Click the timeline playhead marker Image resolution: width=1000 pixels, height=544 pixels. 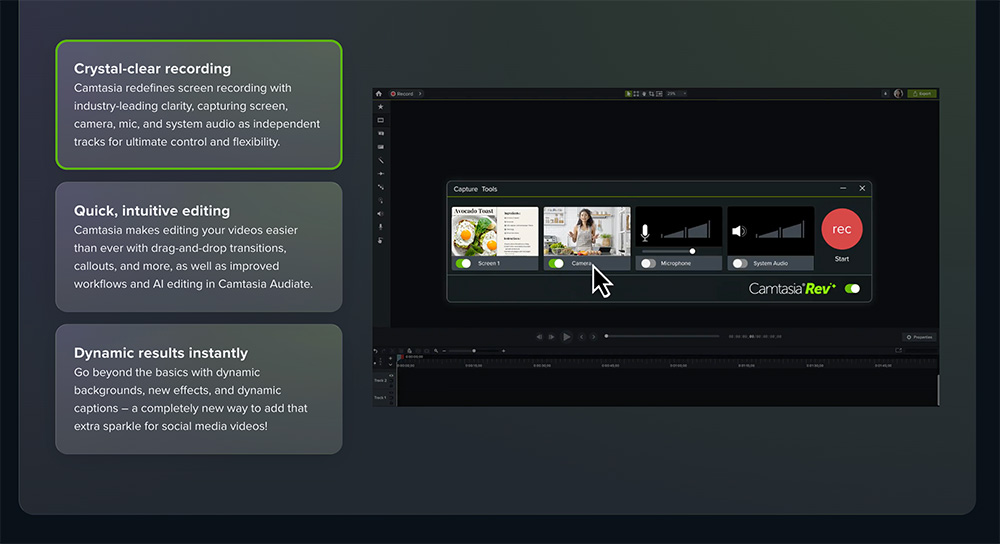click(x=400, y=357)
